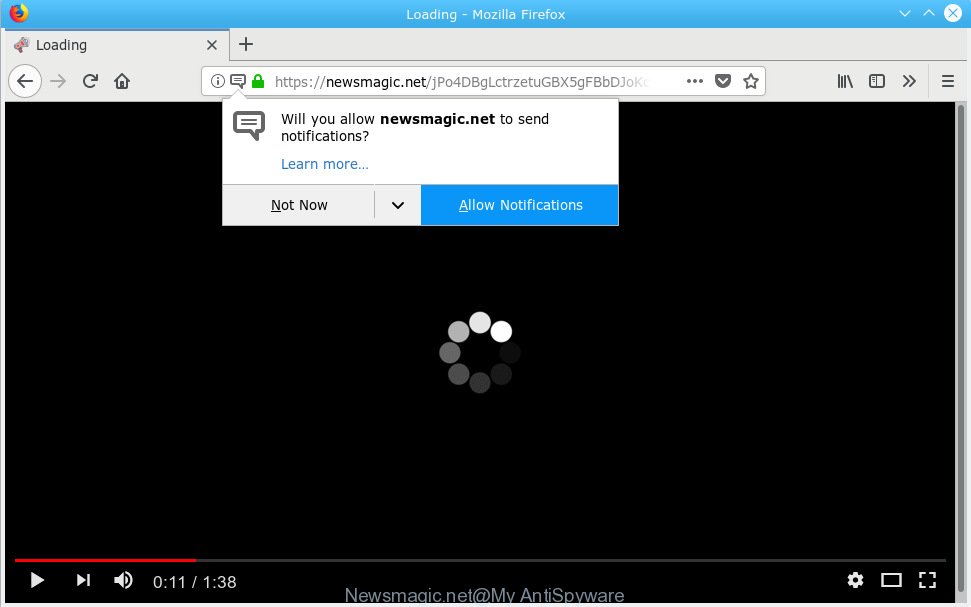Click Allow Notifications button

(520, 205)
